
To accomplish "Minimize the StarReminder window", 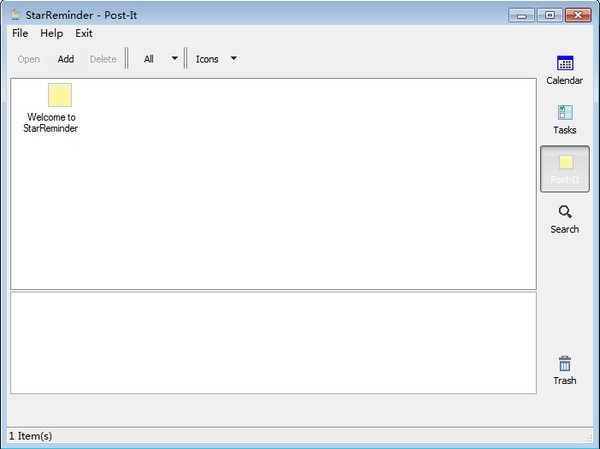I will click(x=521, y=15).
